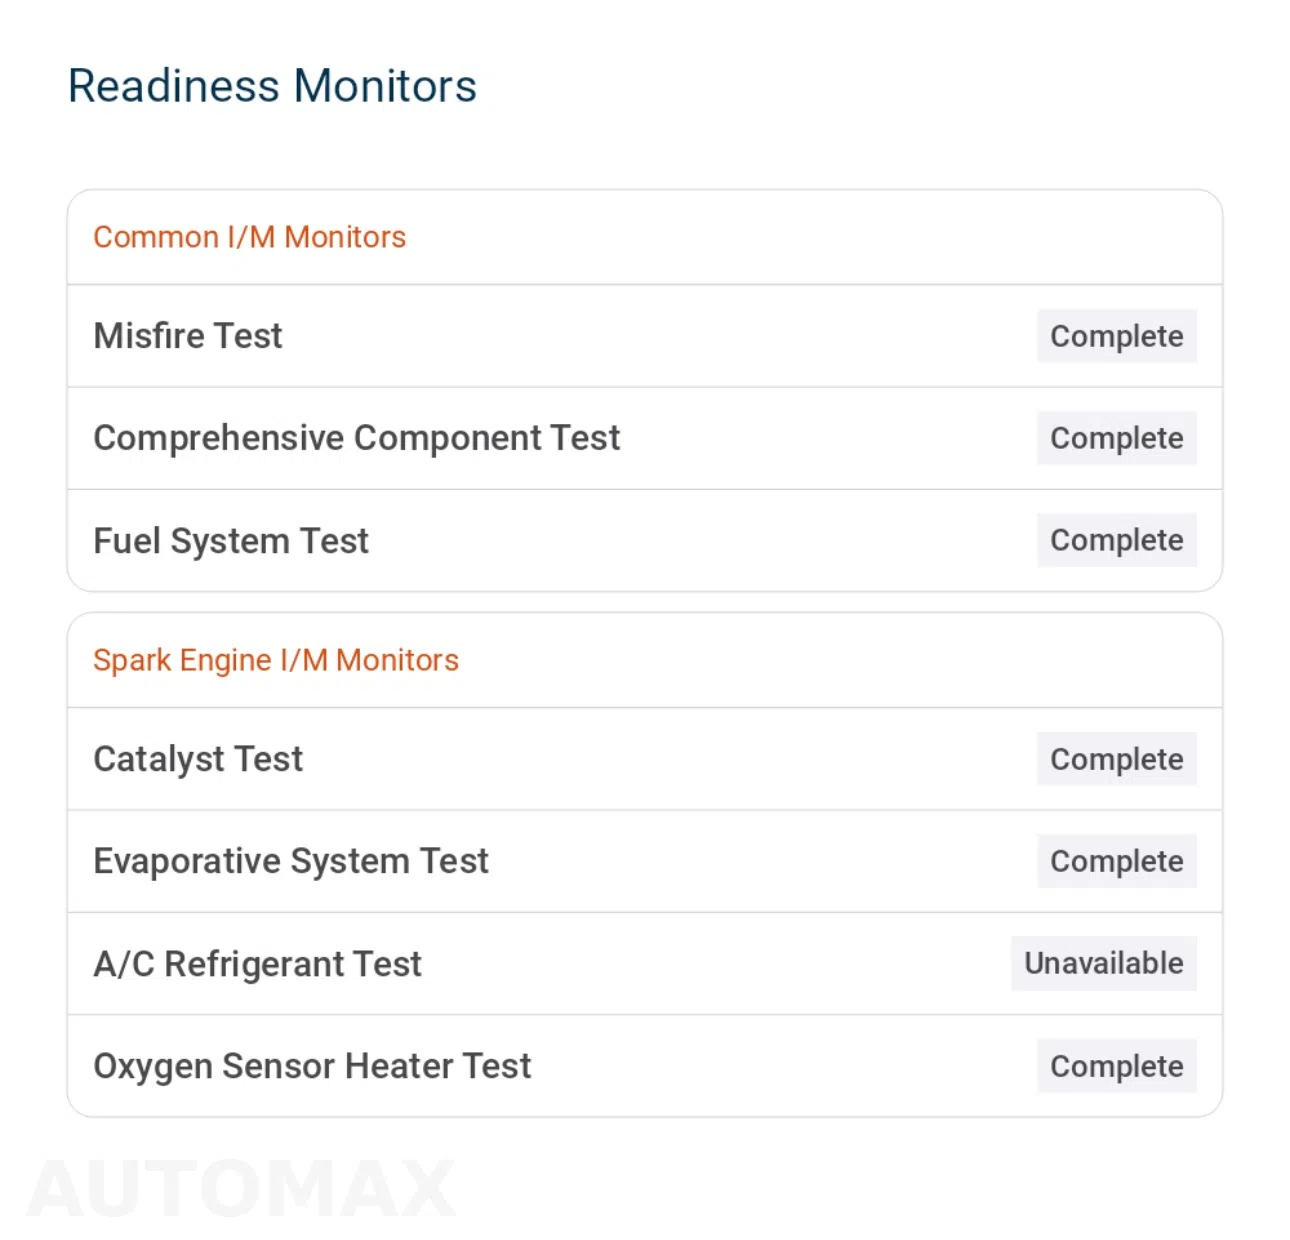Screen dimensions: 1290x1240
Task: Click the Spark Engine I/M Monitors header
Action: tap(276, 660)
